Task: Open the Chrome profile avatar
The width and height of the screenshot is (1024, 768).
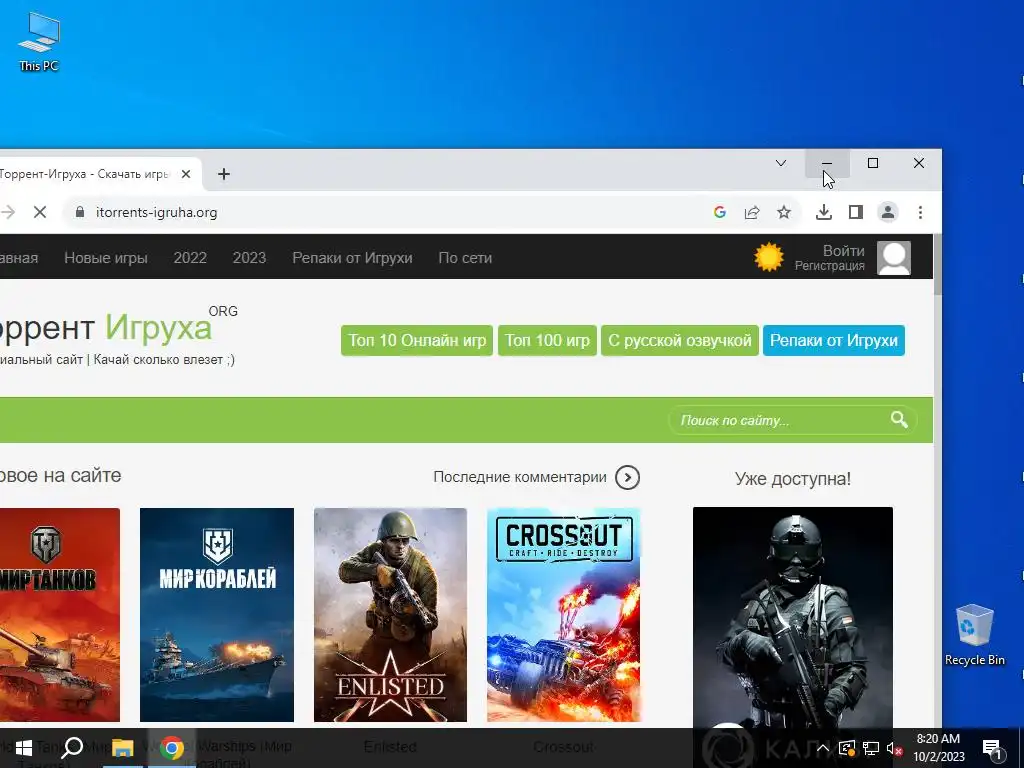Action: 888,212
